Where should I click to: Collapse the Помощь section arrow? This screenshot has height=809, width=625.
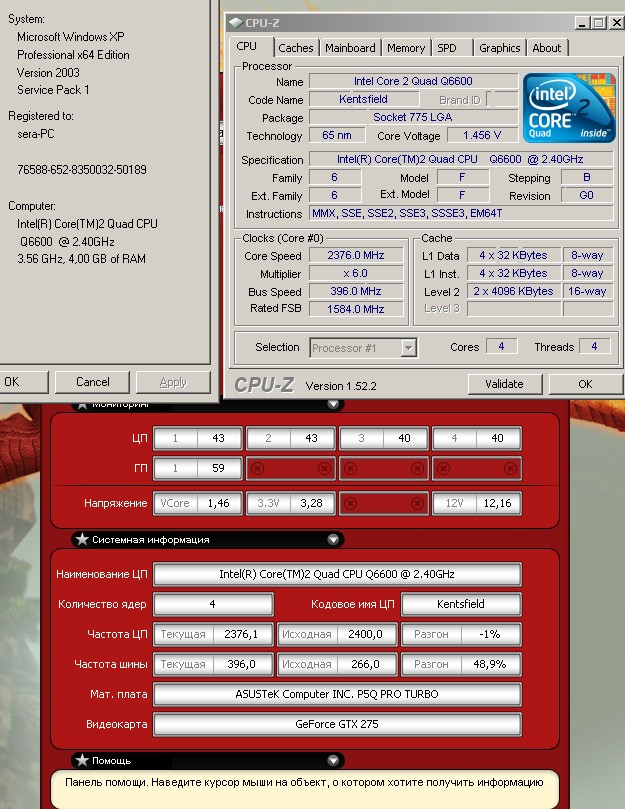coord(333,760)
